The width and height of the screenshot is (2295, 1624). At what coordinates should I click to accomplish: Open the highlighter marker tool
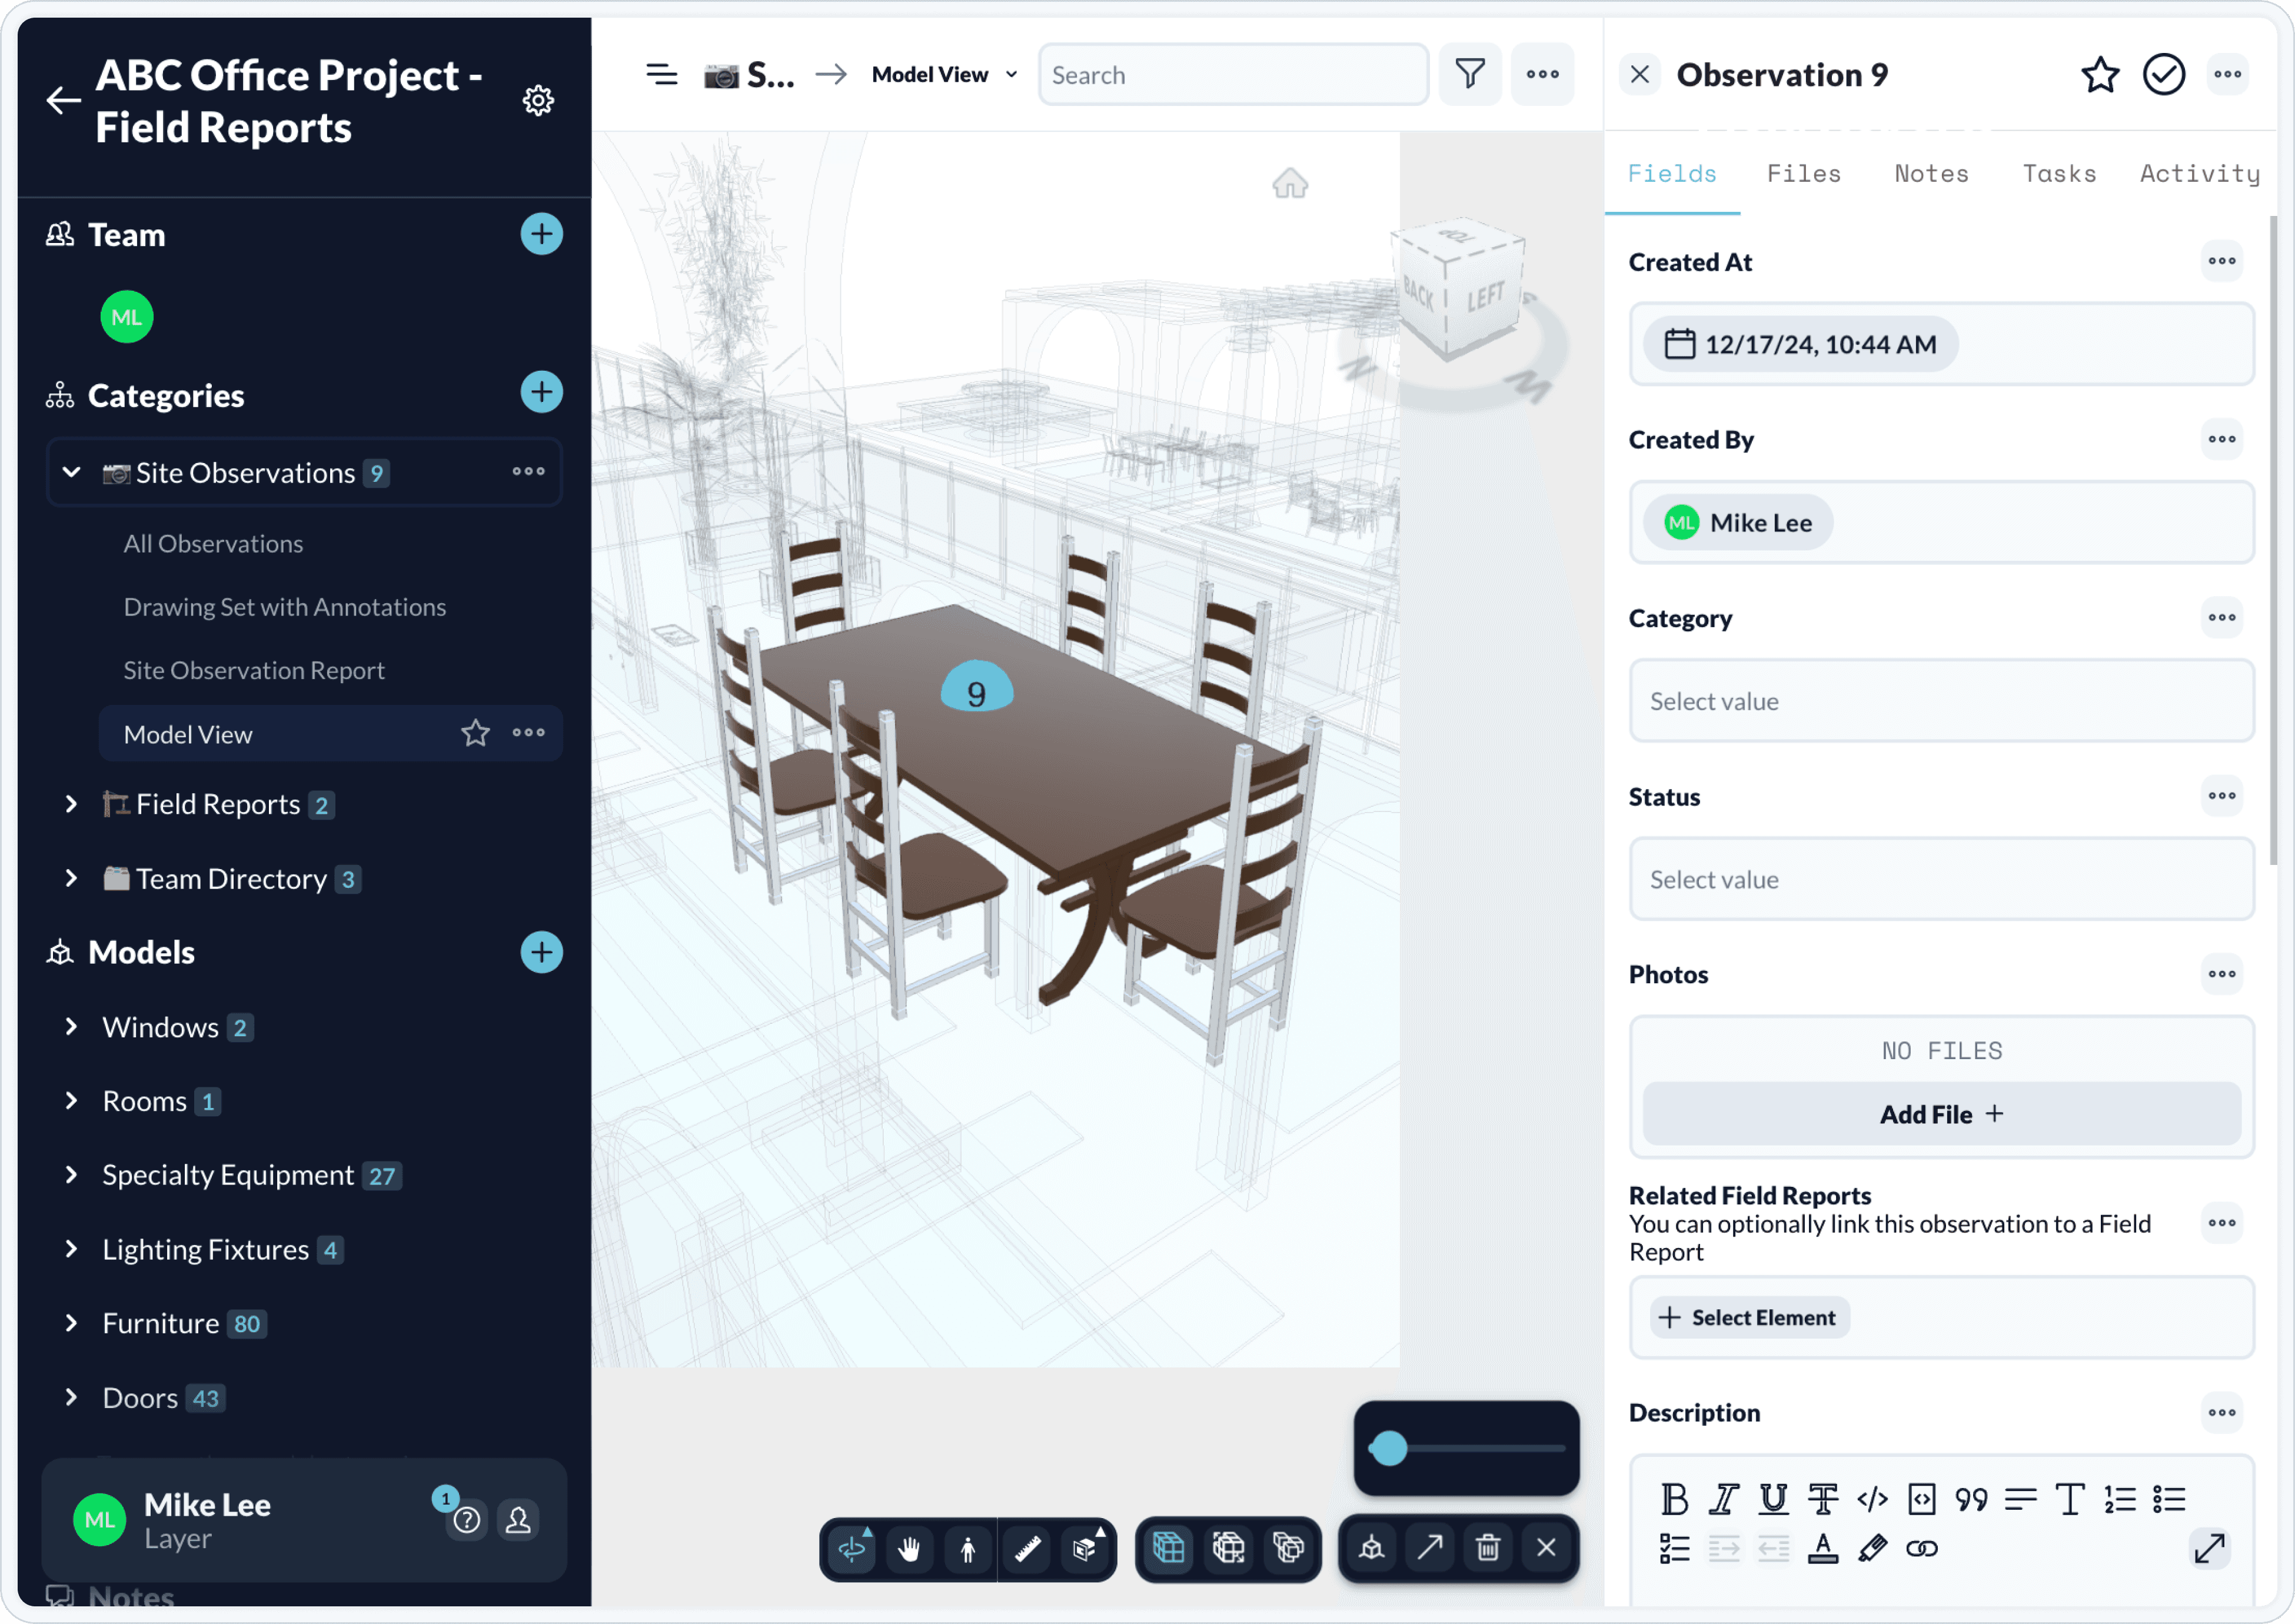tap(1872, 1549)
